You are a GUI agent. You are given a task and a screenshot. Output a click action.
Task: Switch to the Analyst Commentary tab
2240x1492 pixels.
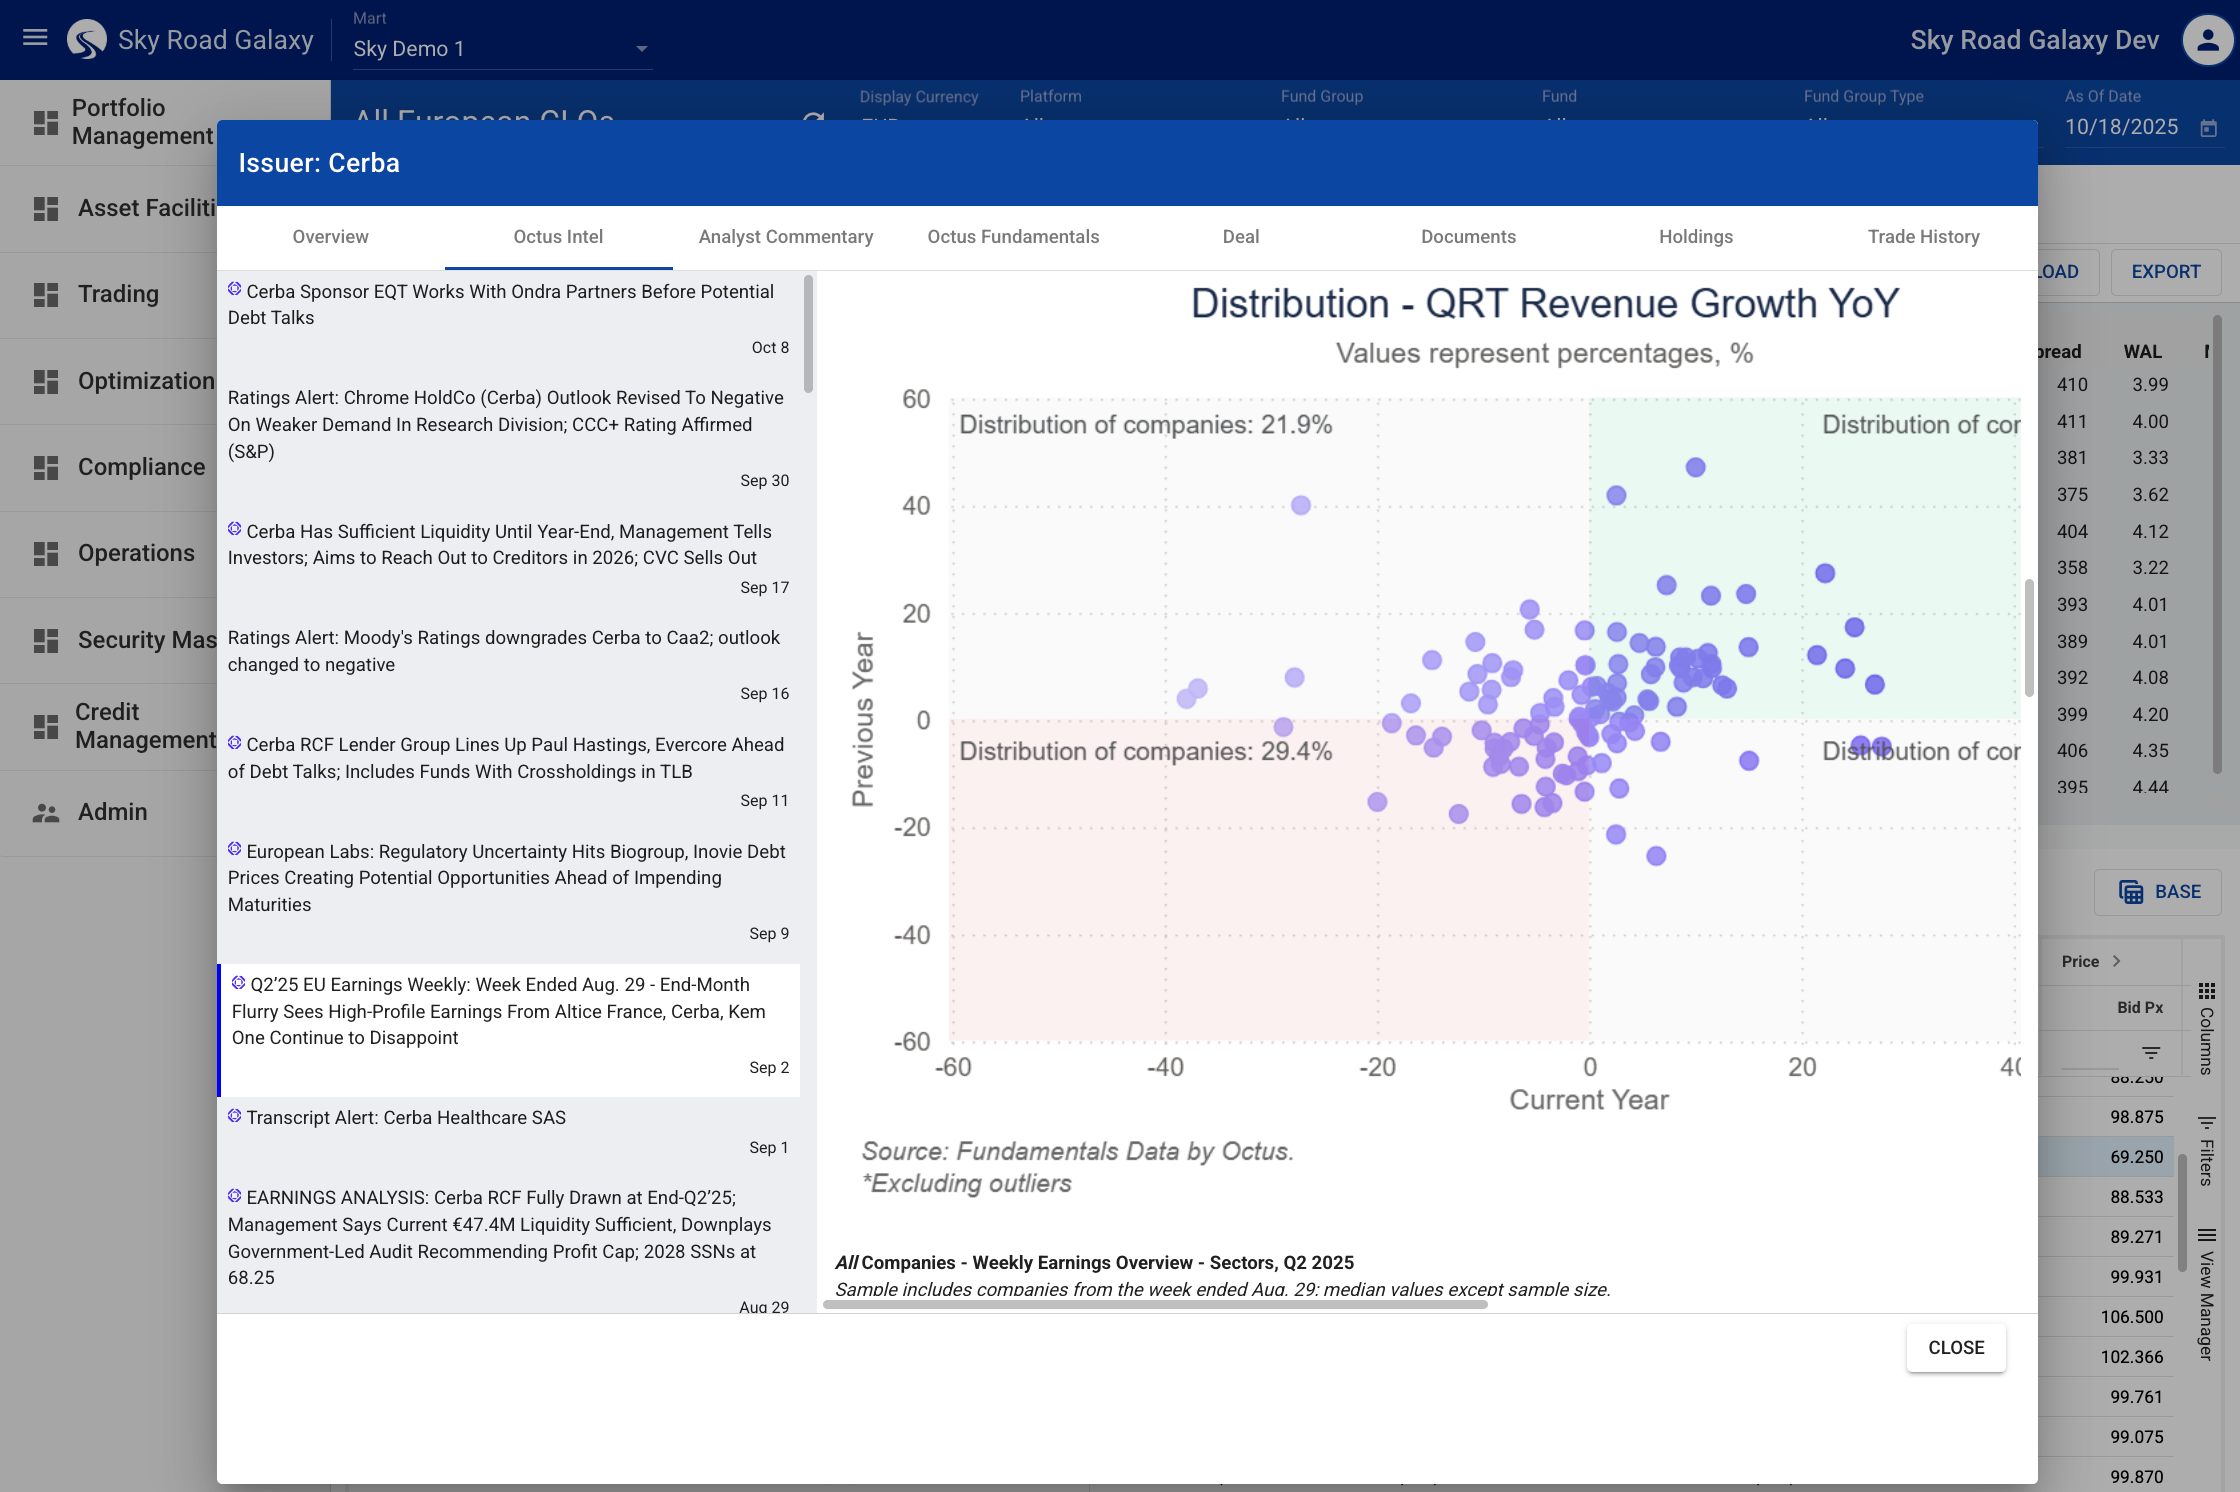[x=786, y=237]
